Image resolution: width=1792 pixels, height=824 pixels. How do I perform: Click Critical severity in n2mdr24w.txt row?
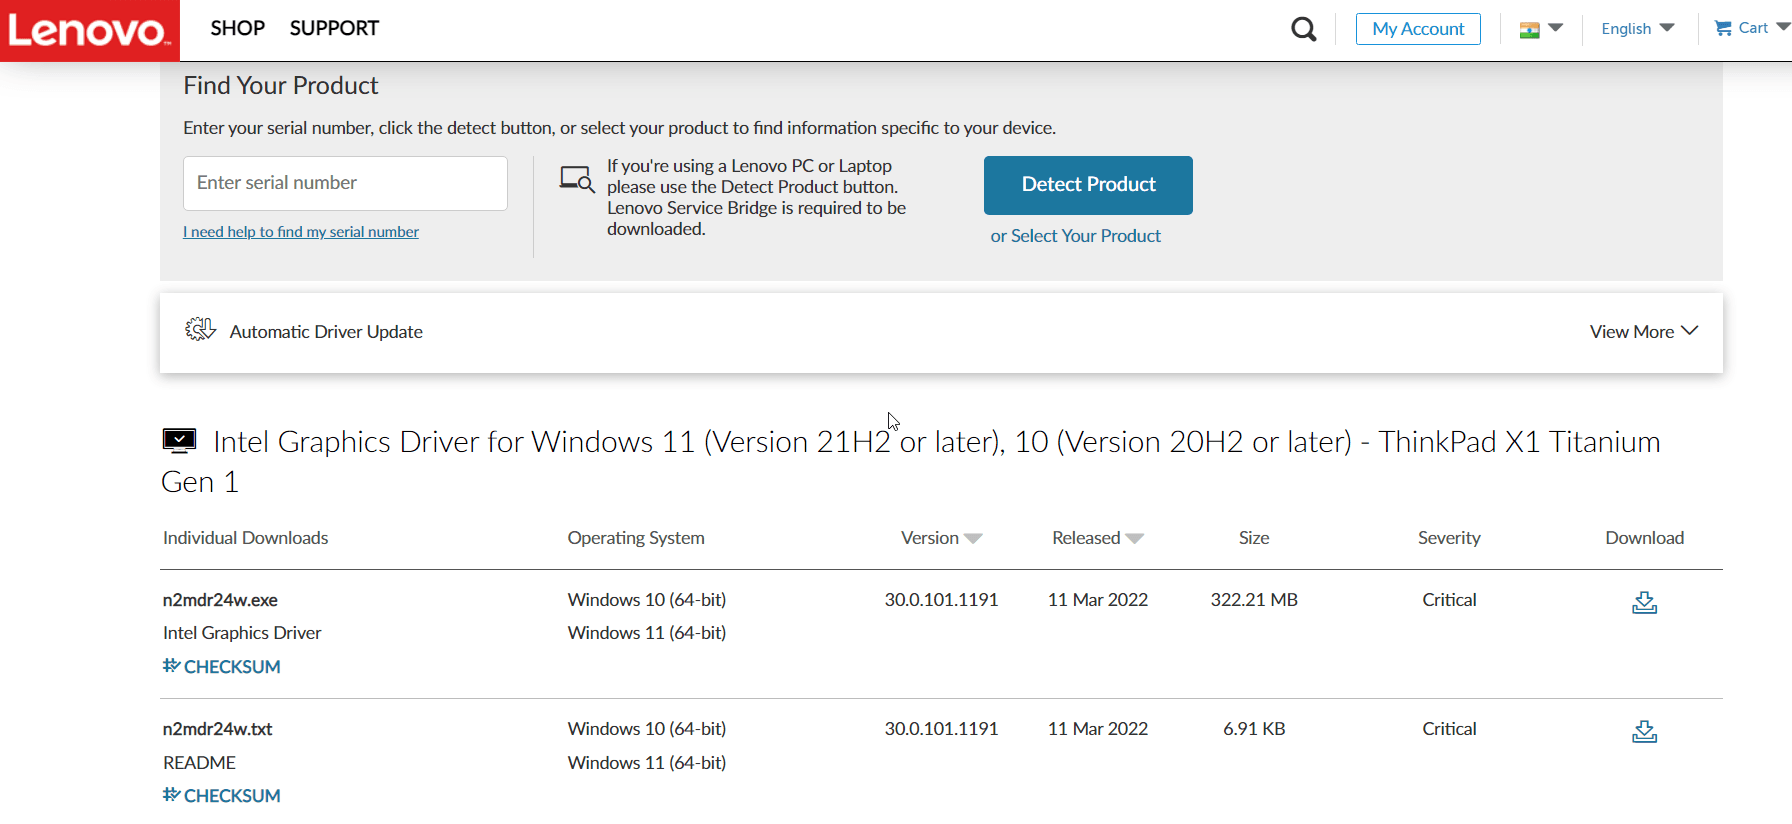[1449, 729]
